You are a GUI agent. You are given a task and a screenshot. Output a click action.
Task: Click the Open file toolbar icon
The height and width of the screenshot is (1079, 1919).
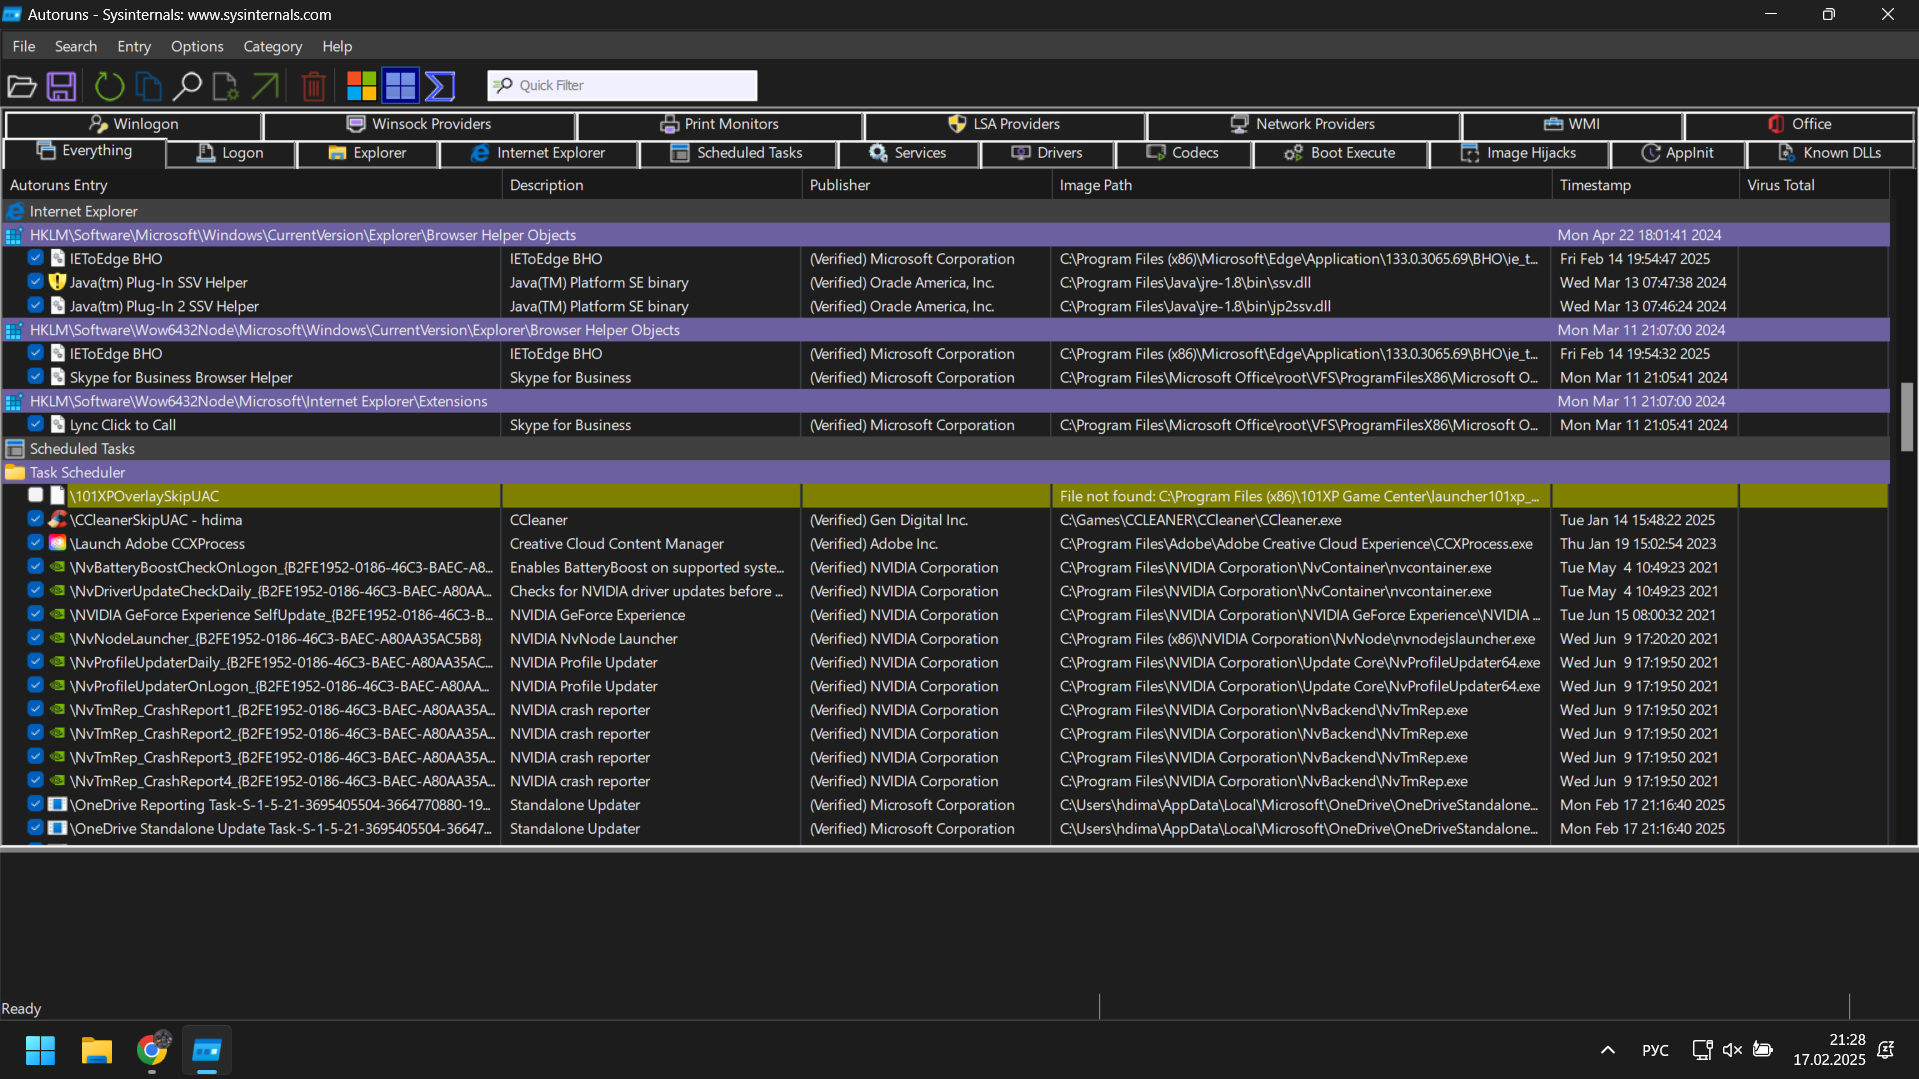(22, 86)
